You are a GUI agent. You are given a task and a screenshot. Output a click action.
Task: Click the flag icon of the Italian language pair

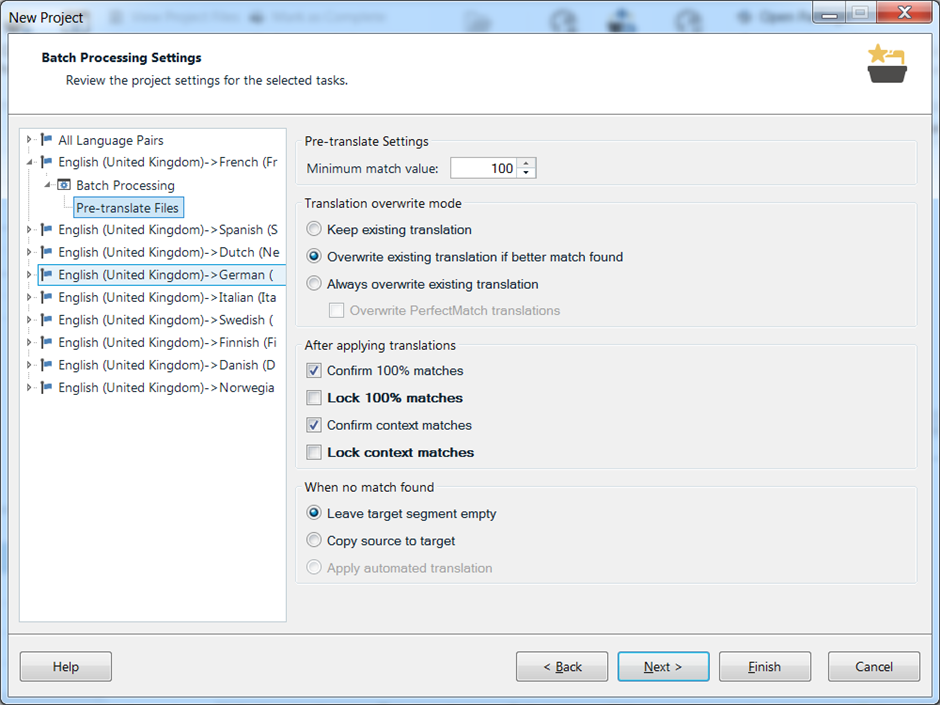46,297
